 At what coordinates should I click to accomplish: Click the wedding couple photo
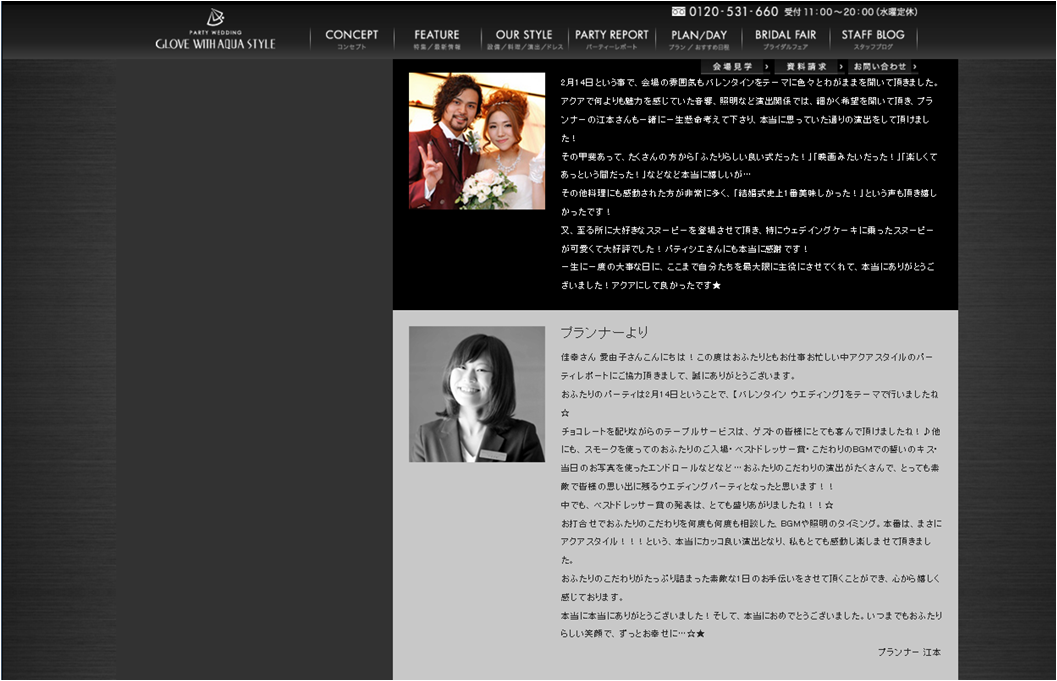point(477,141)
